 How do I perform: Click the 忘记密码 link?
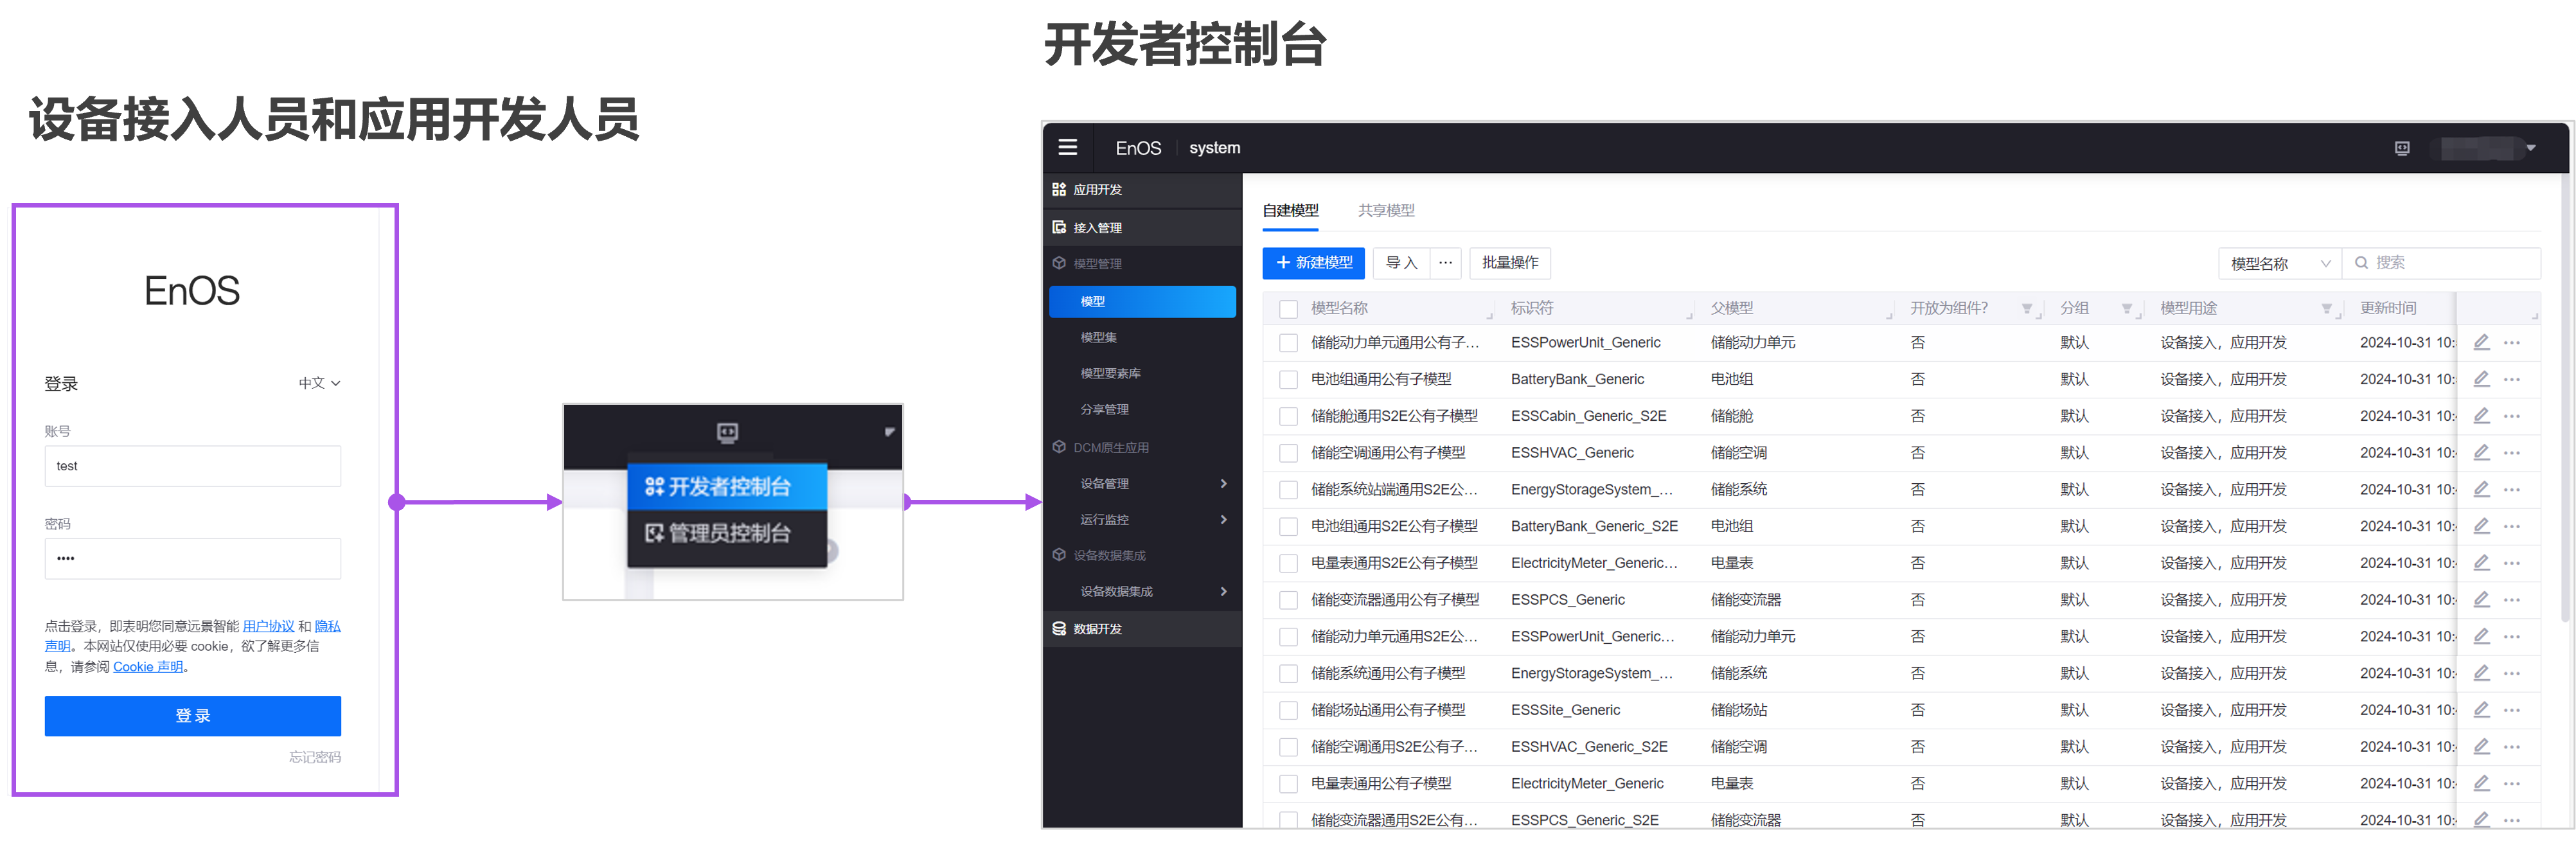point(315,757)
